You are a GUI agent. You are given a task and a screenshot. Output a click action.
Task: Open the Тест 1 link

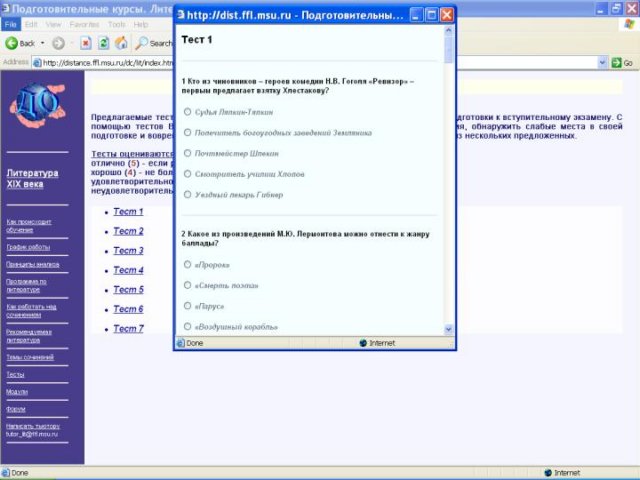[x=128, y=212]
